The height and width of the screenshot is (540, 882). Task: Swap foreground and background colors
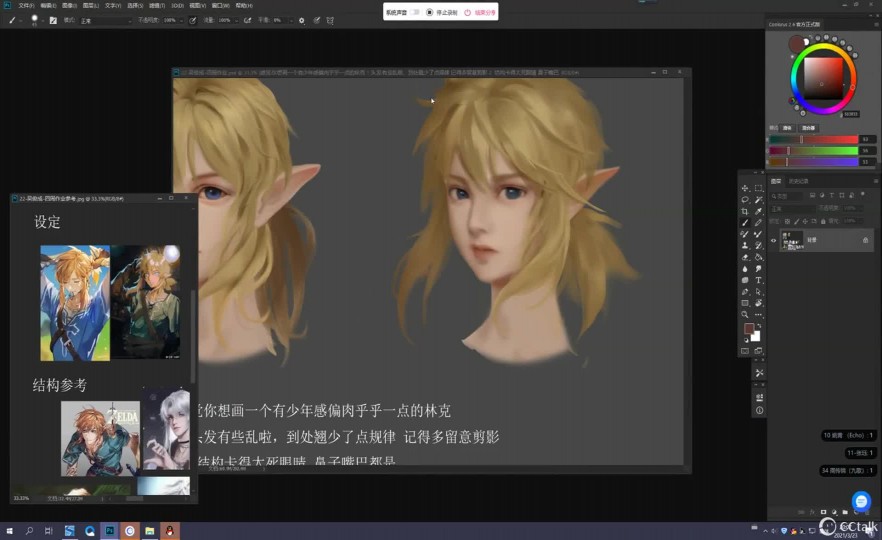click(759, 326)
